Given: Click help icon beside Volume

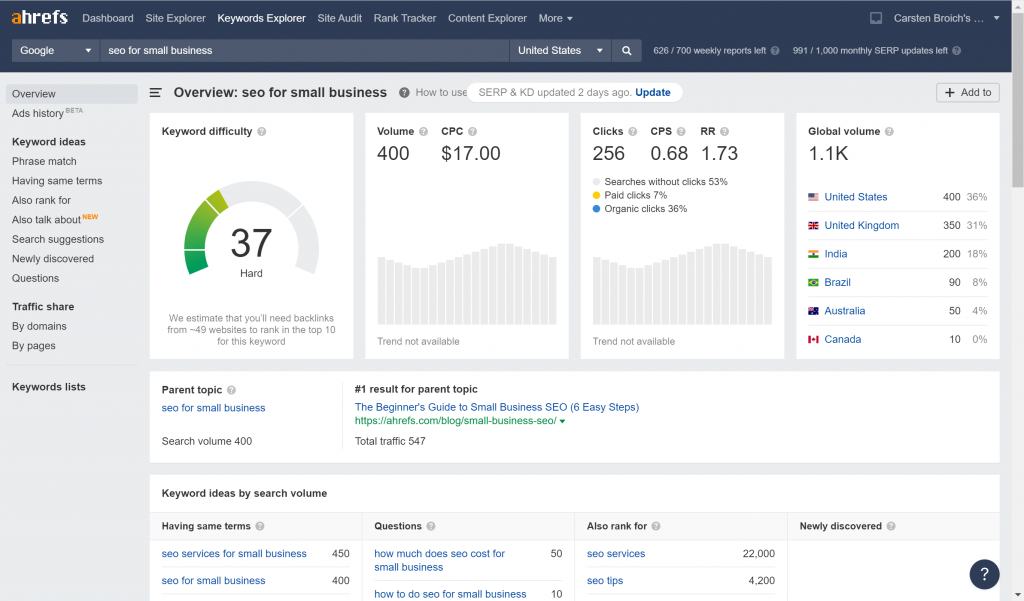Looking at the screenshot, I should (x=423, y=131).
